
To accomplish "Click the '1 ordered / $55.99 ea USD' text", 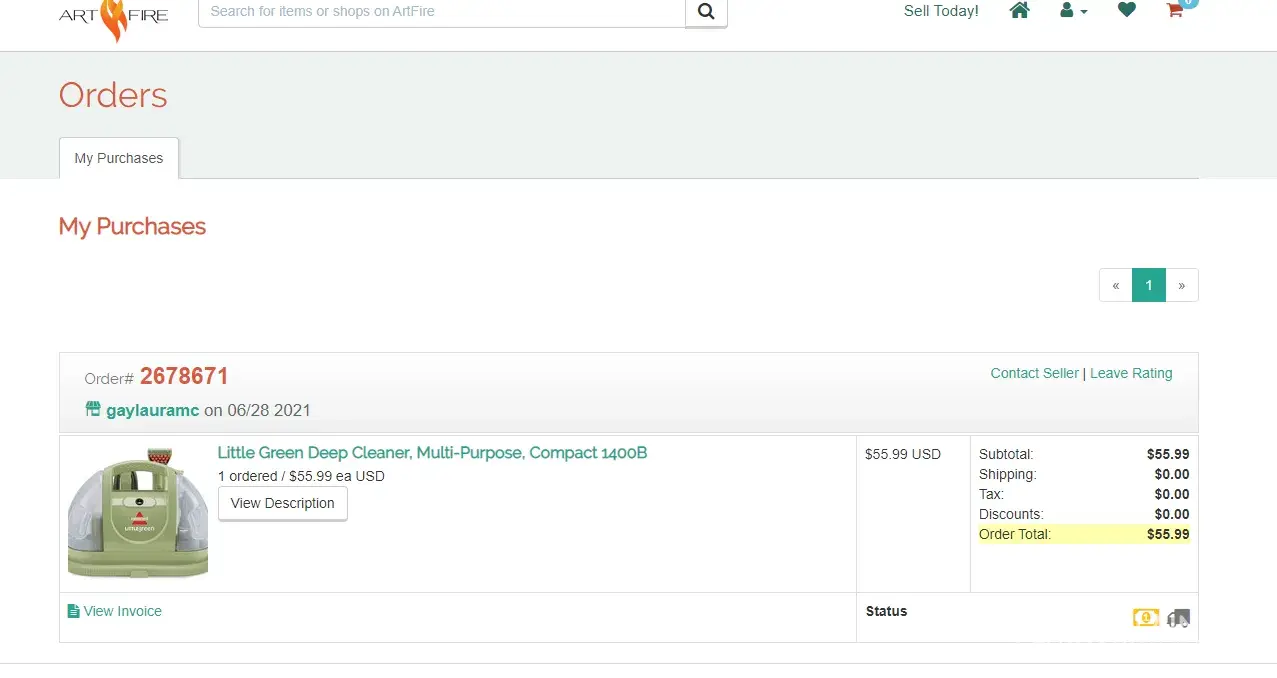I will 301,476.
